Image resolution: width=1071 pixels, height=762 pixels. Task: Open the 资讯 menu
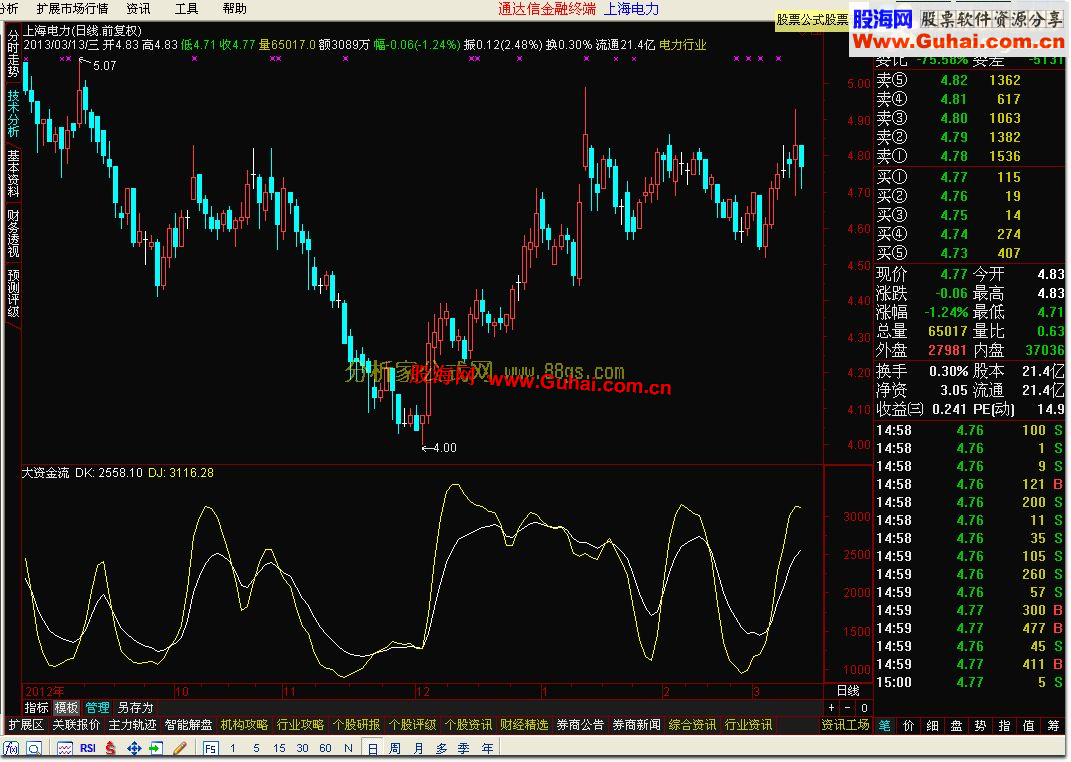[x=138, y=8]
